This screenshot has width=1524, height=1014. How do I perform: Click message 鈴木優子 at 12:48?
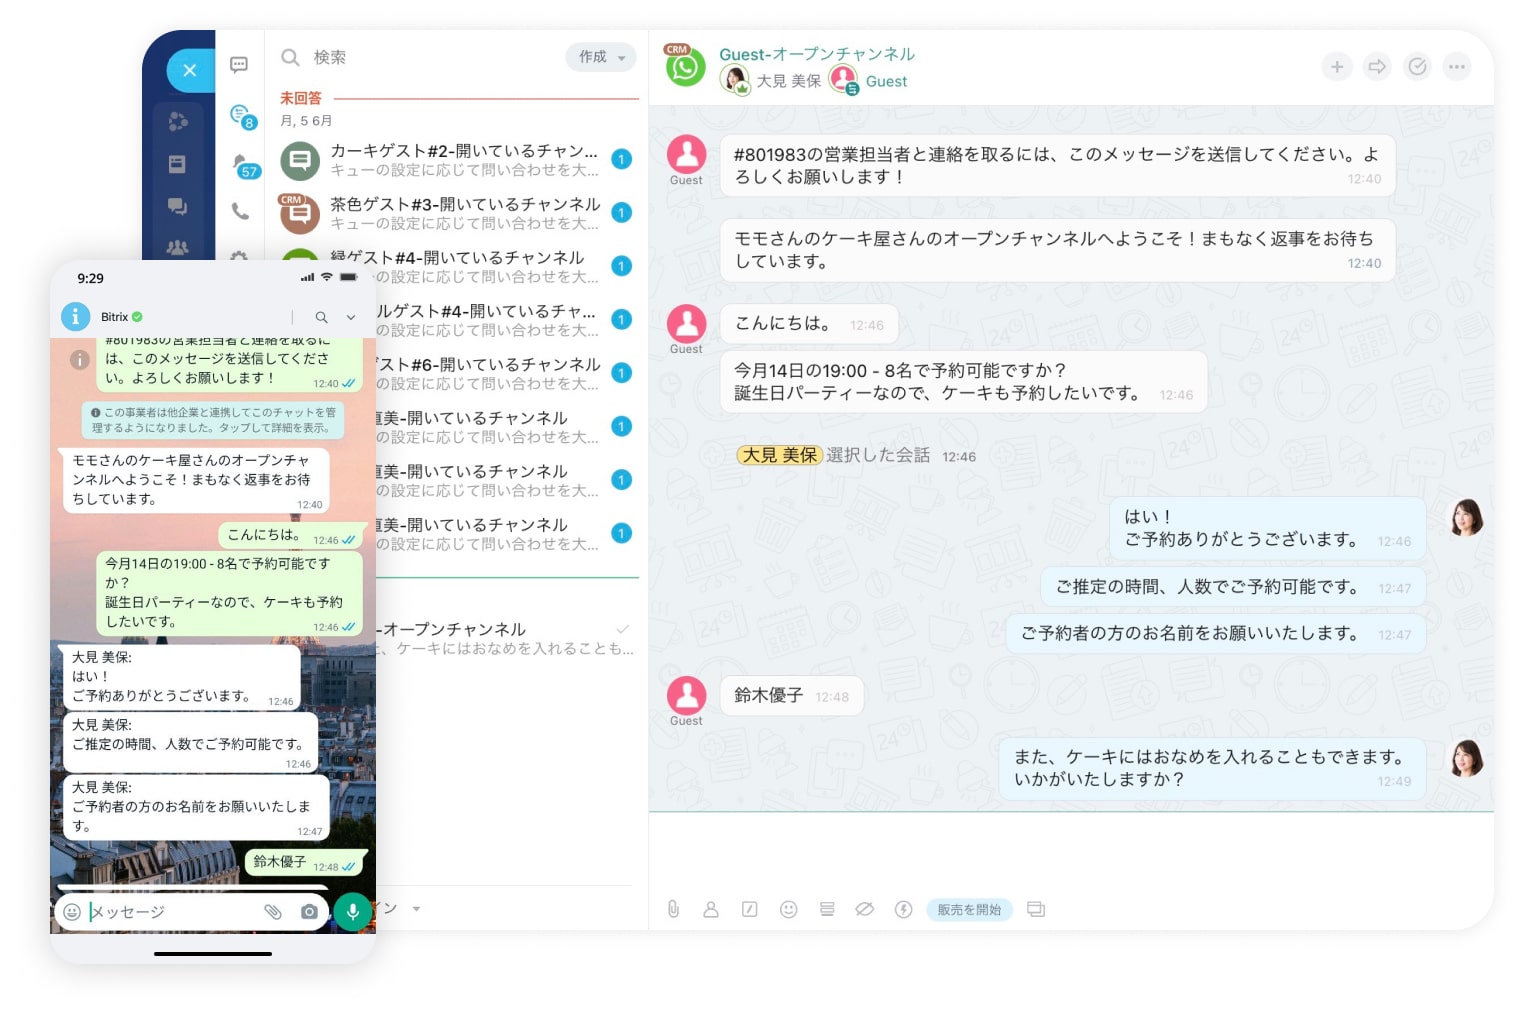(791, 695)
